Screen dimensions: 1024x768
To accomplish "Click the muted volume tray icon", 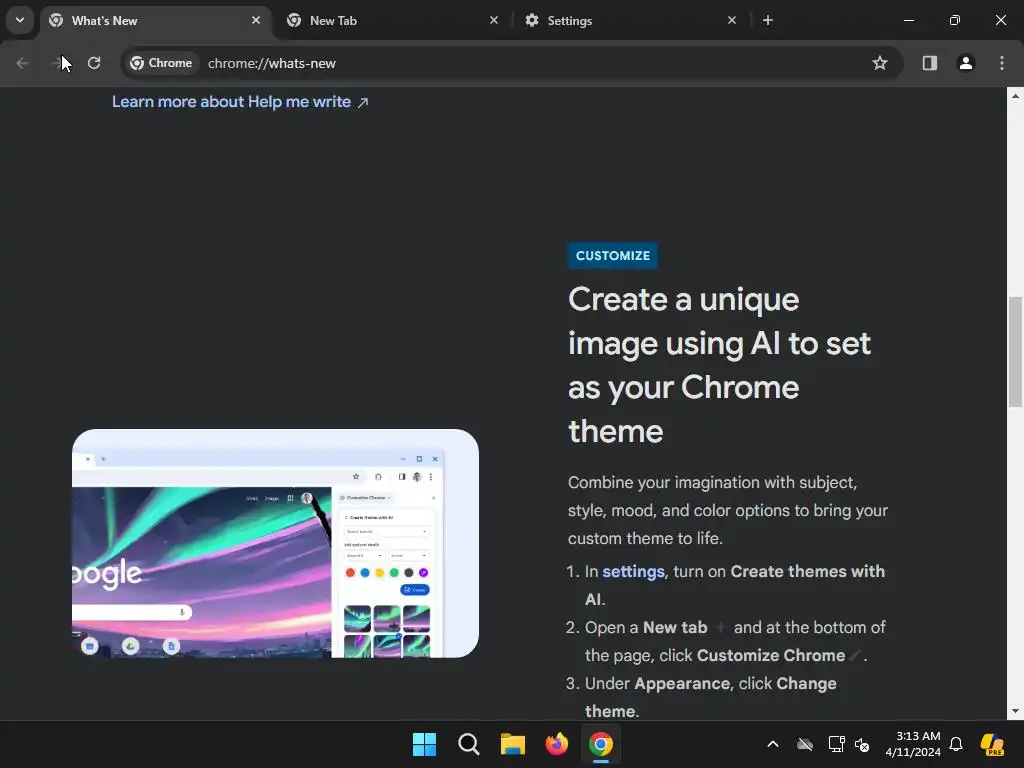I will (x=862, y=744).
